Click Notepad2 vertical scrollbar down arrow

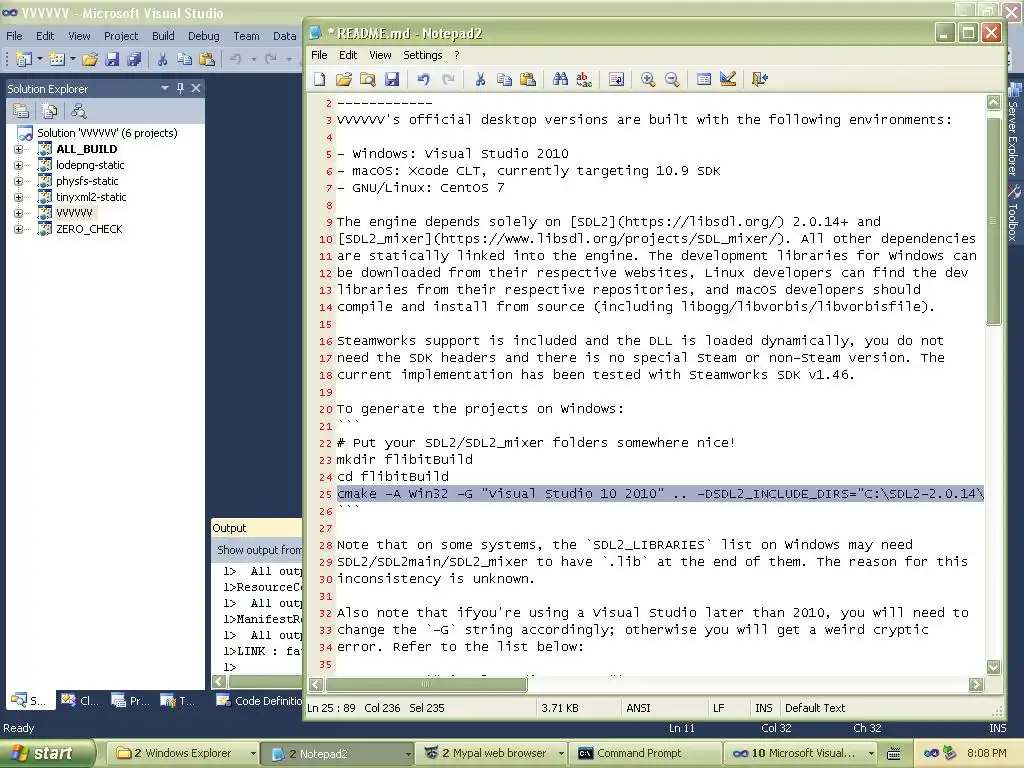[x=993, y=667]
